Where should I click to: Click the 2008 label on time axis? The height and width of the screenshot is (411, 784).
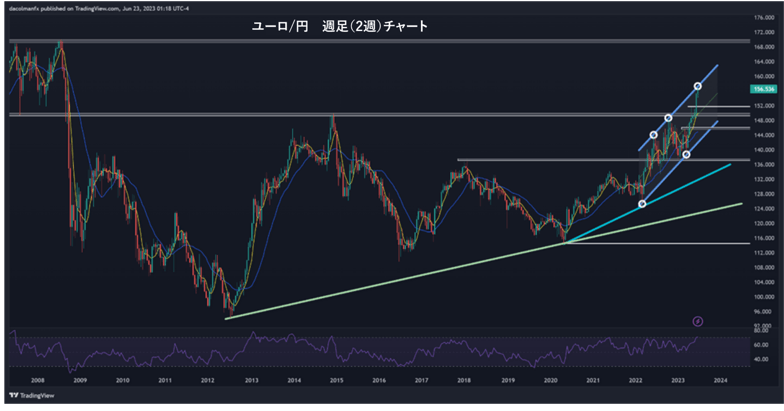tap(38, 380)
